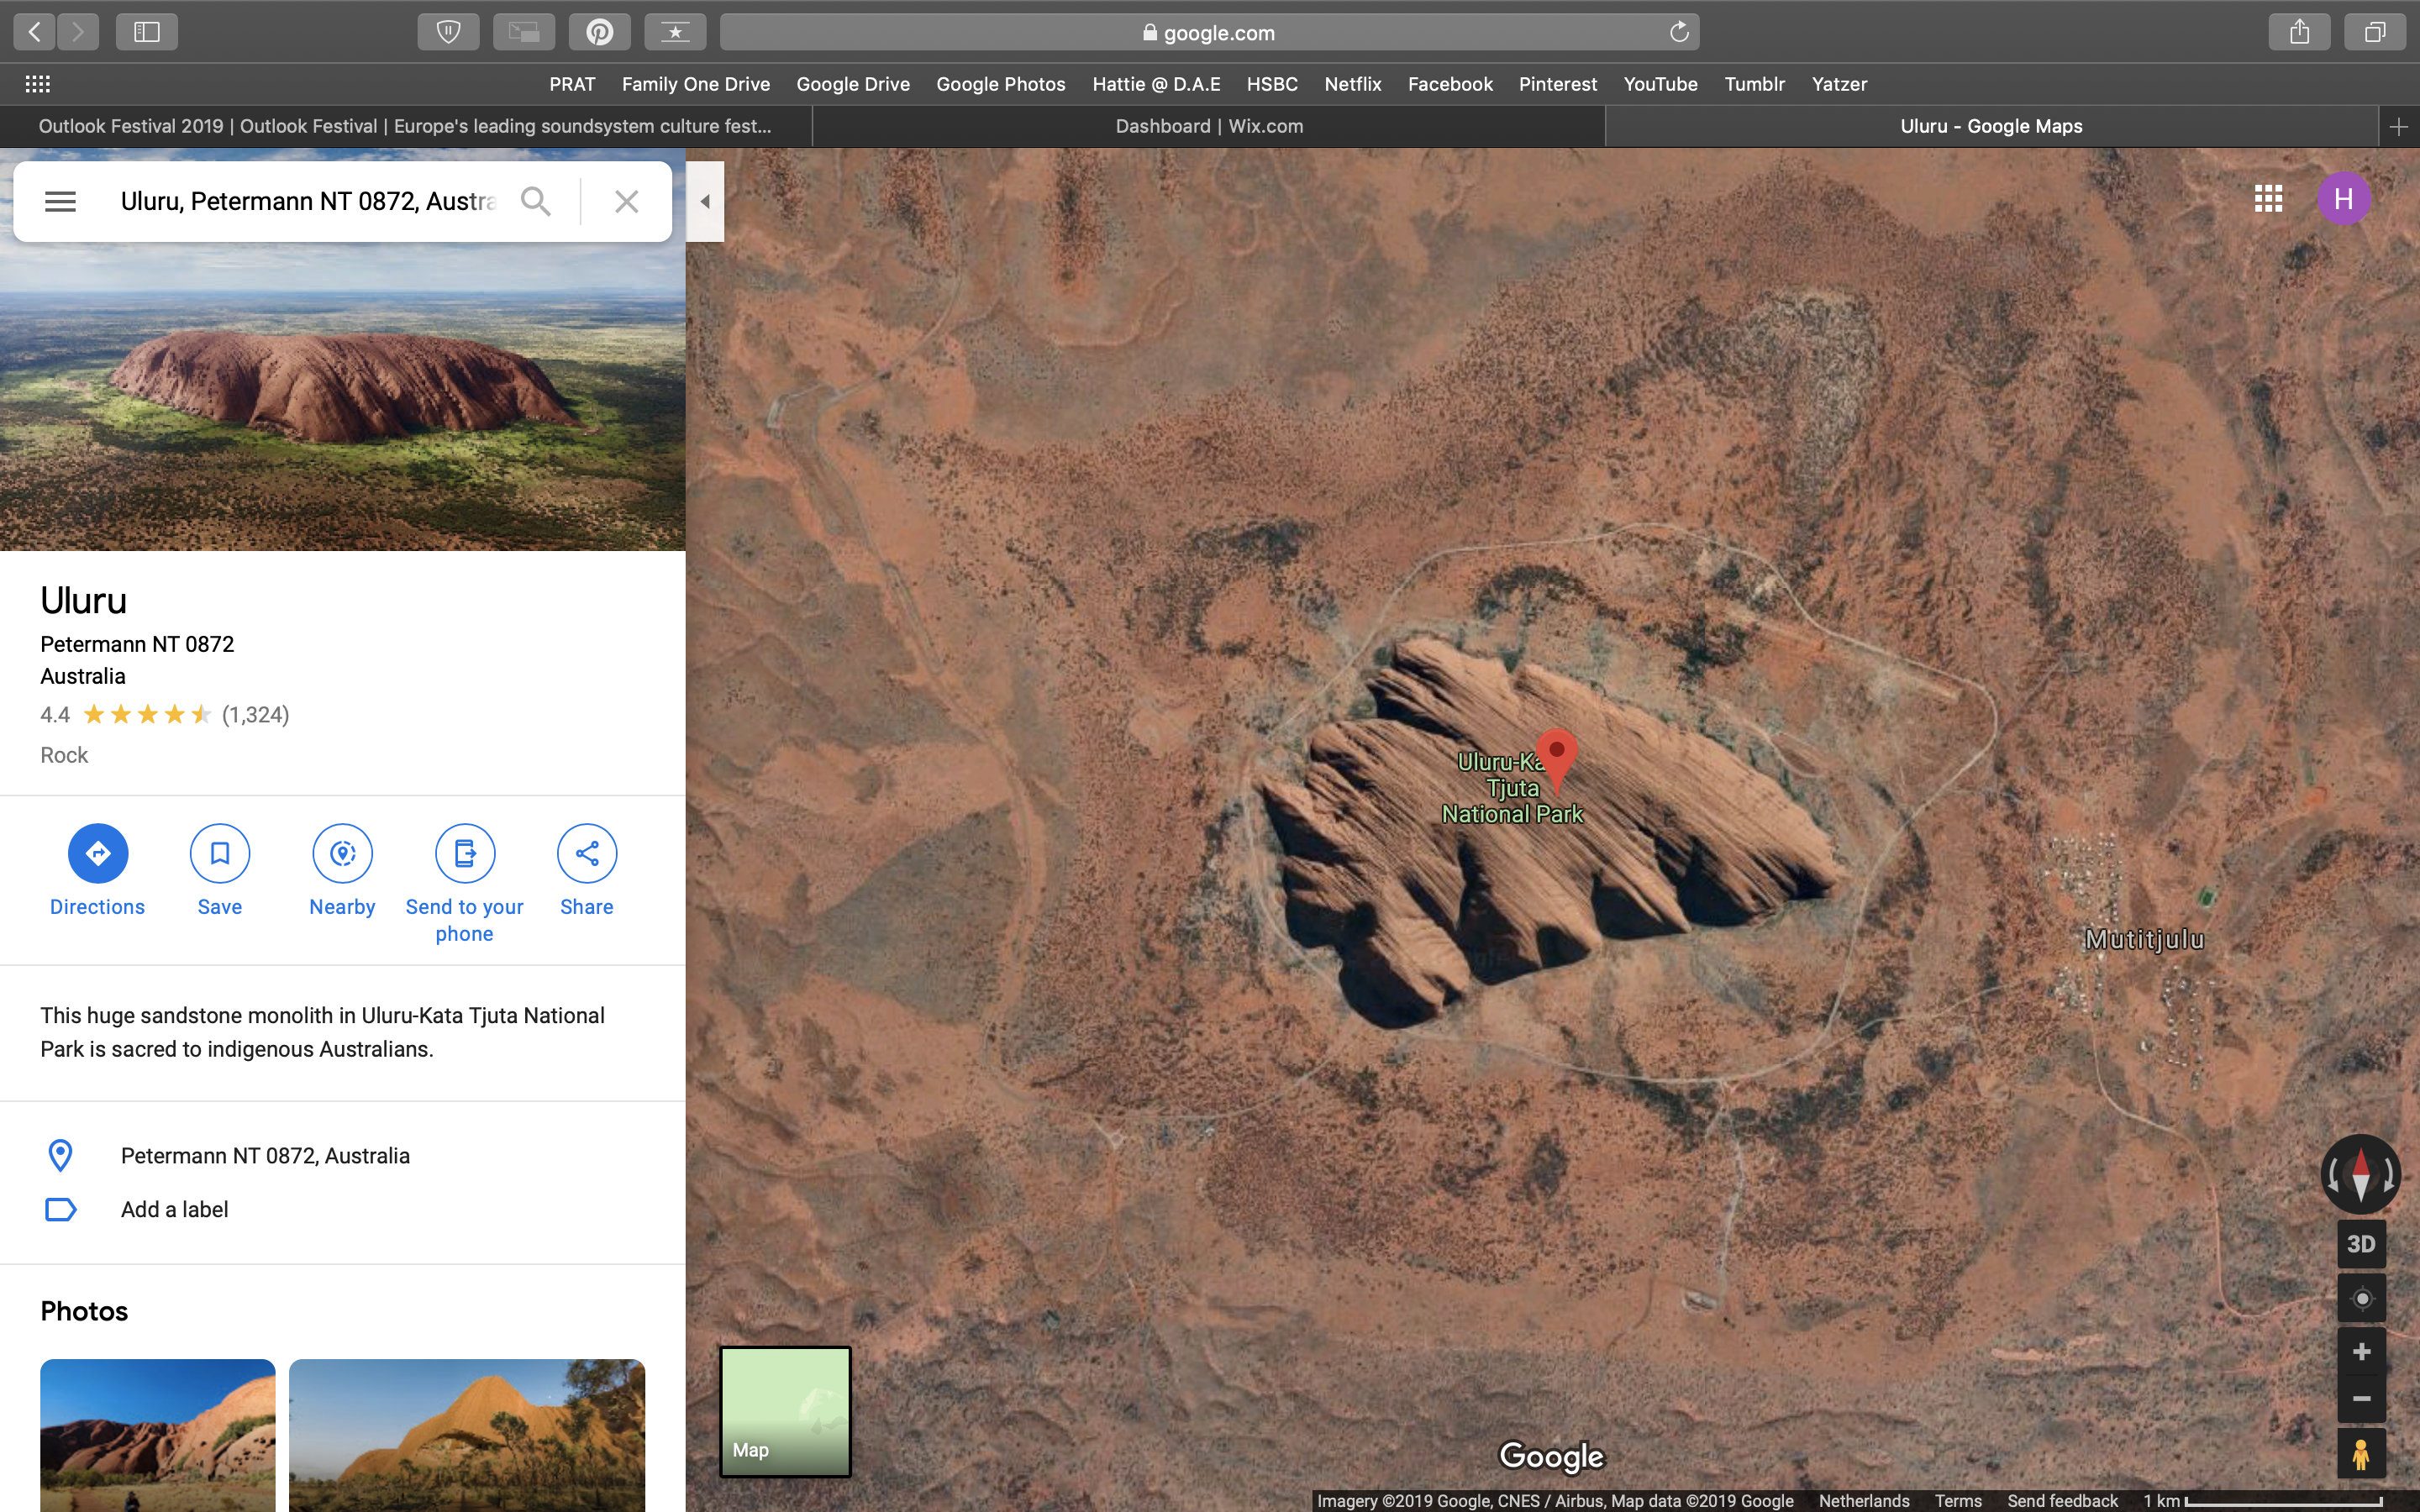The height and width of the screenshot is (1512, 2420).
Task: Share the Uluru location
Action: [586, 853]
